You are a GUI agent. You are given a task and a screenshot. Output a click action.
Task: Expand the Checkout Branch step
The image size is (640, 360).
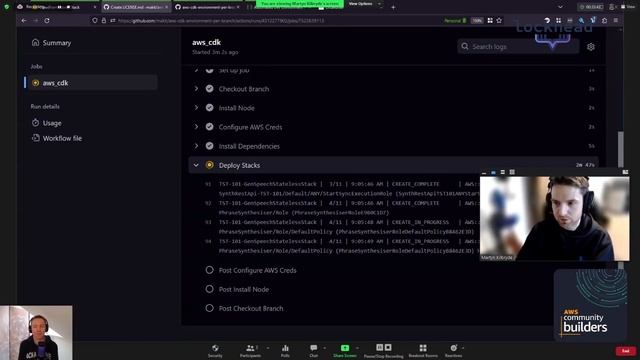(196, 89)
